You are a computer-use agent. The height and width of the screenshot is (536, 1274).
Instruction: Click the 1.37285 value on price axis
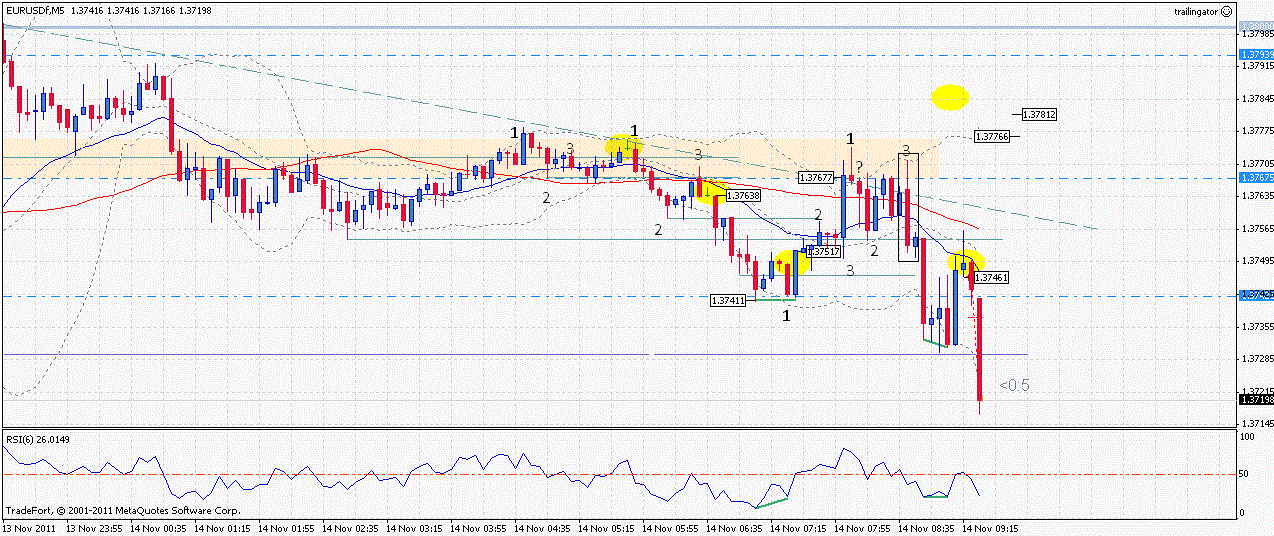pos(1257,358)
